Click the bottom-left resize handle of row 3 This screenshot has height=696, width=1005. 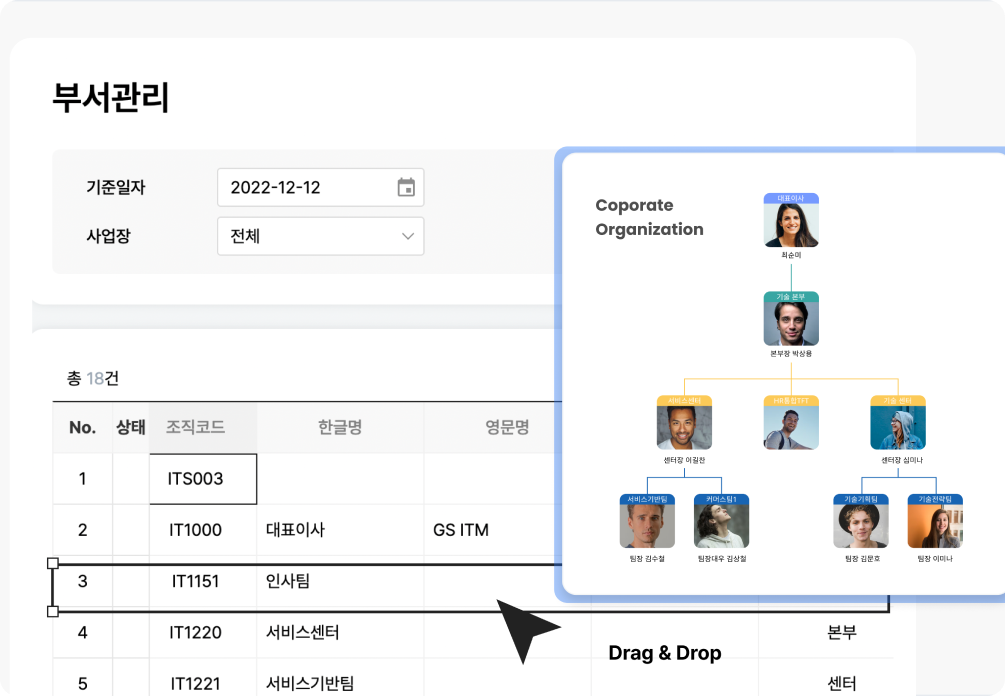point(53,611)
